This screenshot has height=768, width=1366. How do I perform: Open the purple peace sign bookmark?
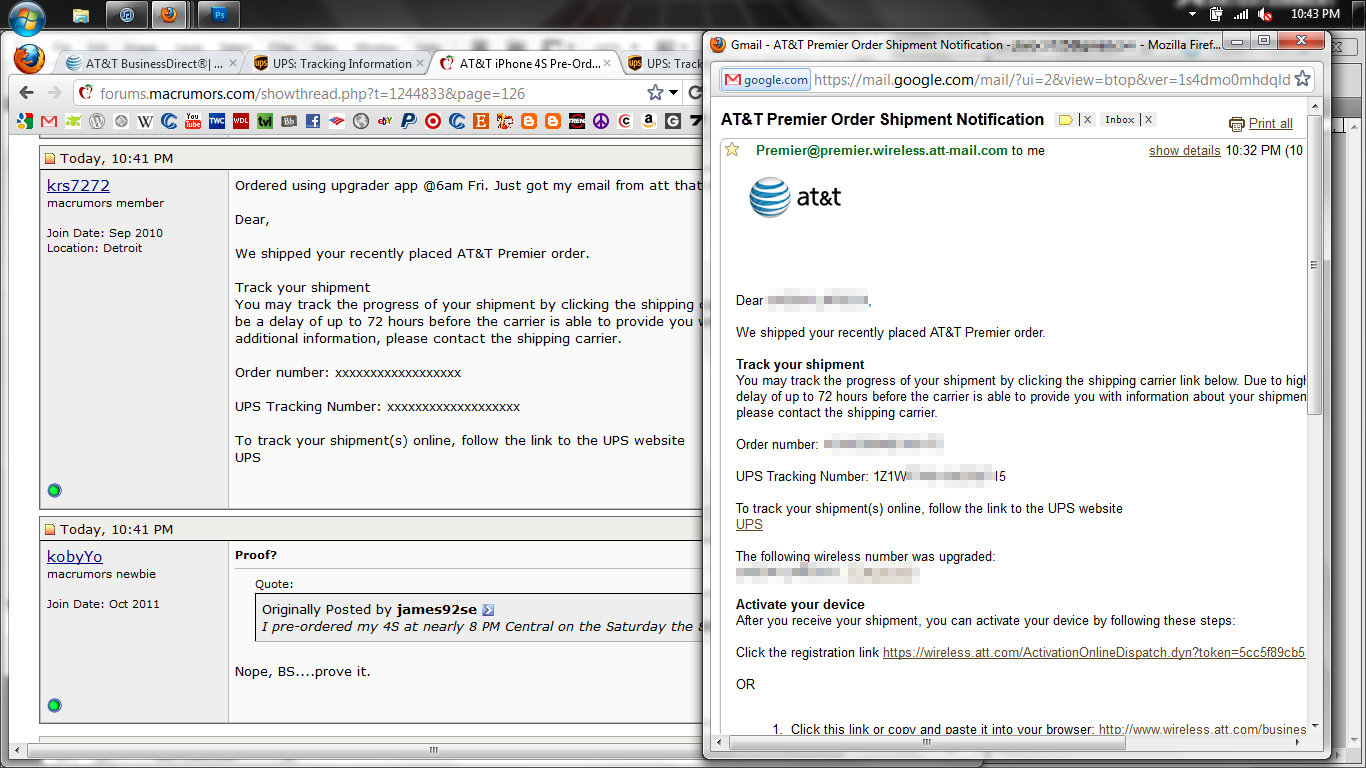(600, 121)
